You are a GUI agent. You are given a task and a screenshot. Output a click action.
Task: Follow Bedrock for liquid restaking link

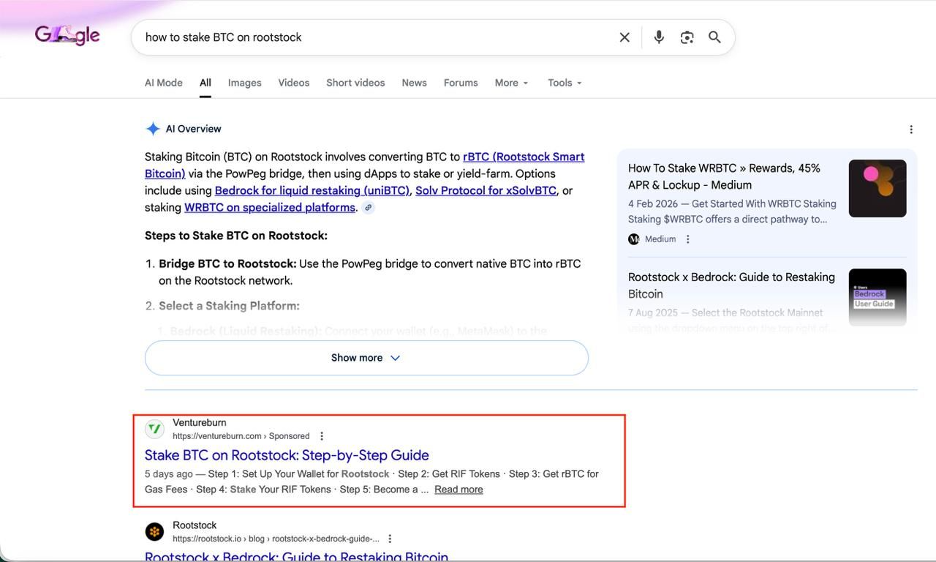point(312,191)
